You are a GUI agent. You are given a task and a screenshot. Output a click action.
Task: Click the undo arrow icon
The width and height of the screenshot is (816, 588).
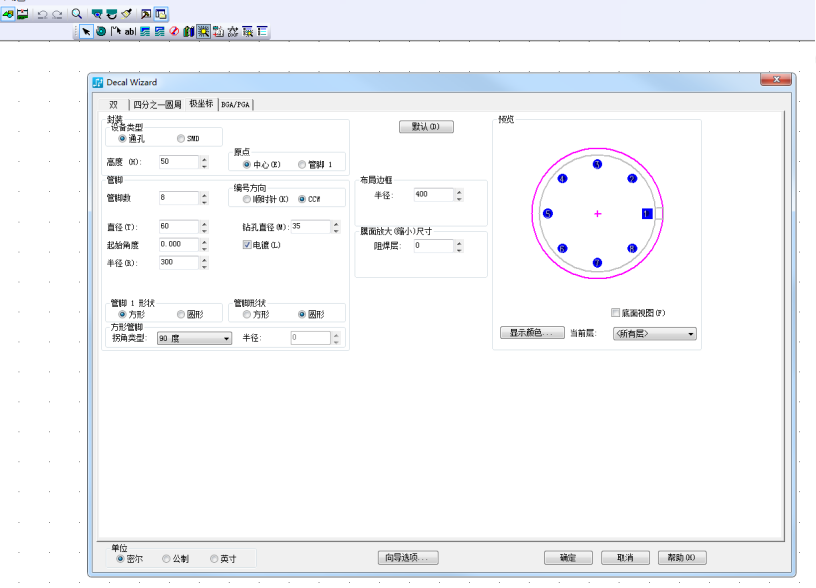[43, 14]
